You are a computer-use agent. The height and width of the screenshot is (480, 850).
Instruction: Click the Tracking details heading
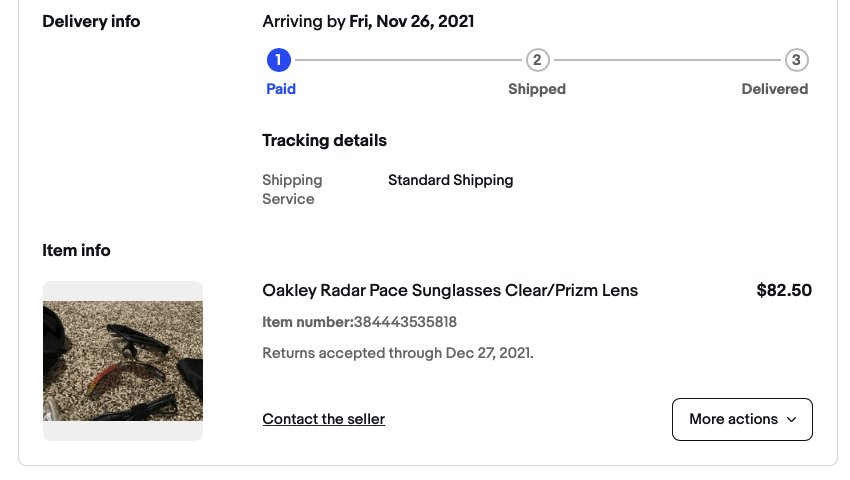click(x=324, y=140)
